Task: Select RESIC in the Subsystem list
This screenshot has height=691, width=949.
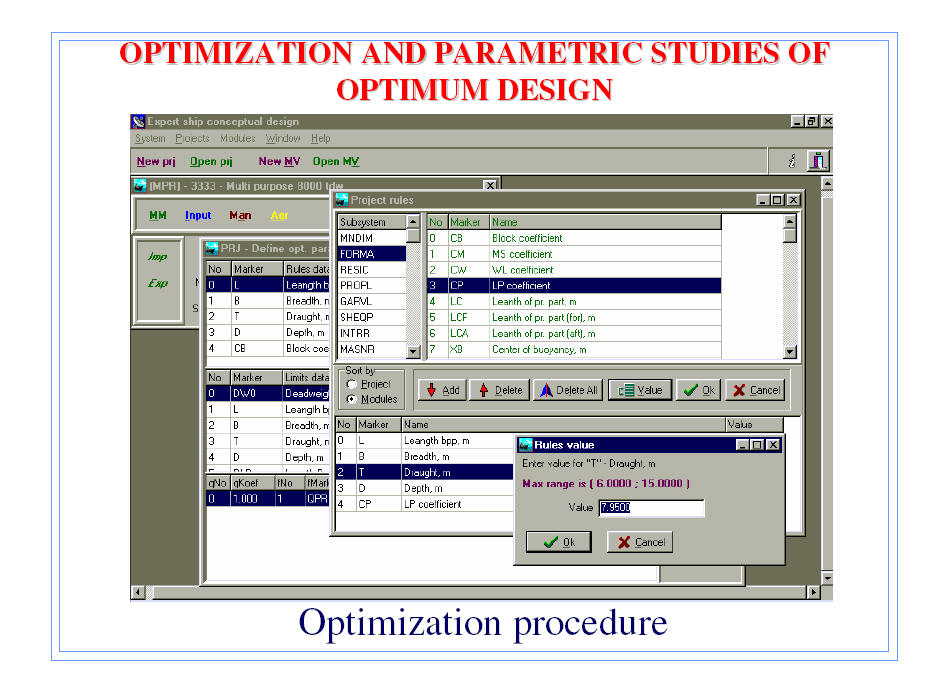Action: coord(372,270)
